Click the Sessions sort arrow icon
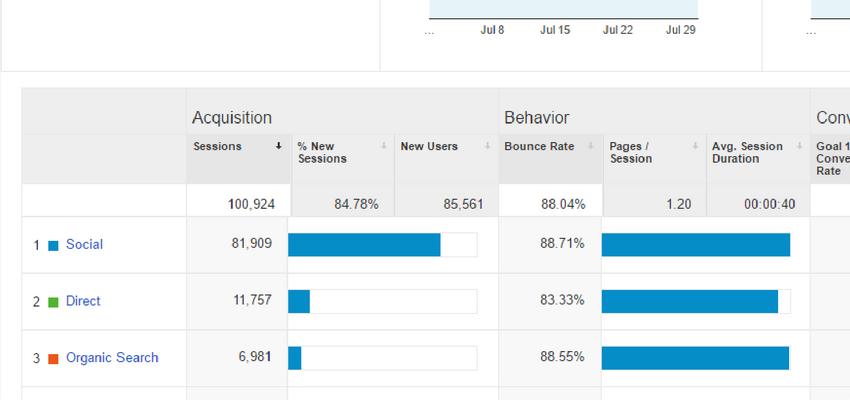Viewport: 850px width, 400px height. (x=279, y=146)
